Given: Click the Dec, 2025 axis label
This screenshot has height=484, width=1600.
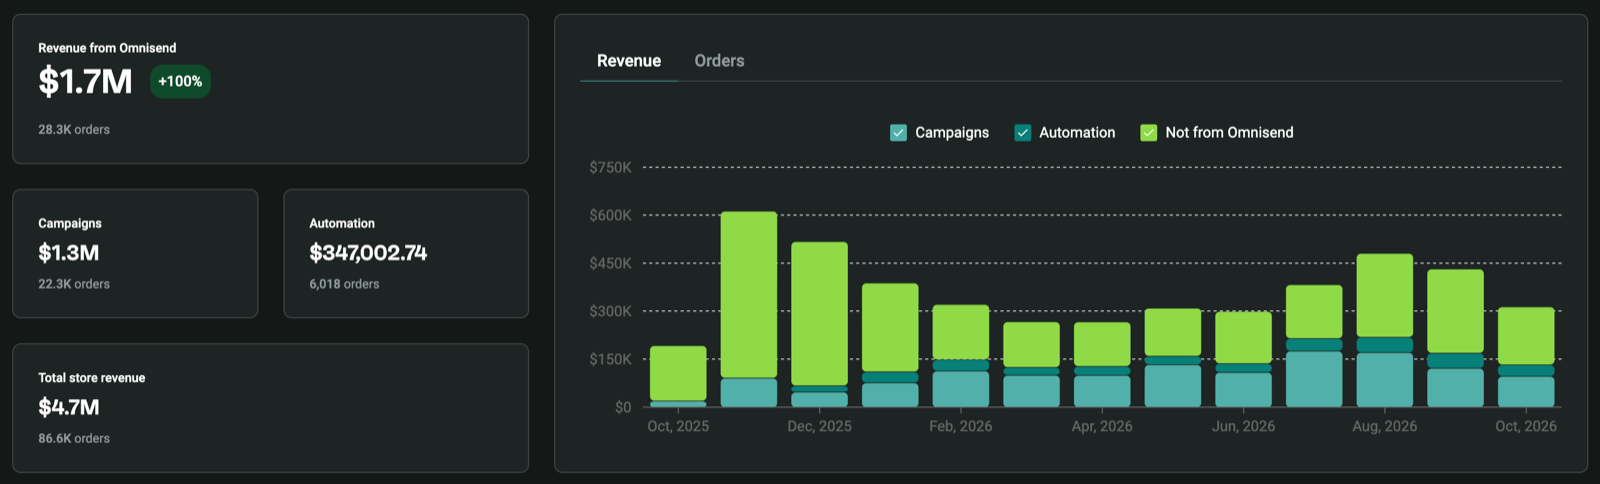Looking at the screenshot, I should pos(819,426).
